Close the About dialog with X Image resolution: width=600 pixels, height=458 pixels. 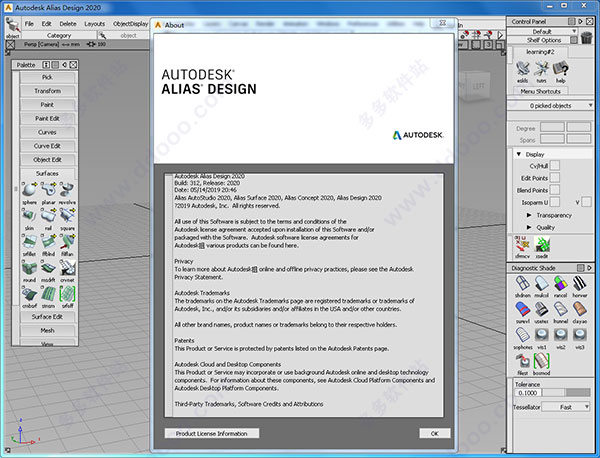pyautogui.click(x=442, y=23)
